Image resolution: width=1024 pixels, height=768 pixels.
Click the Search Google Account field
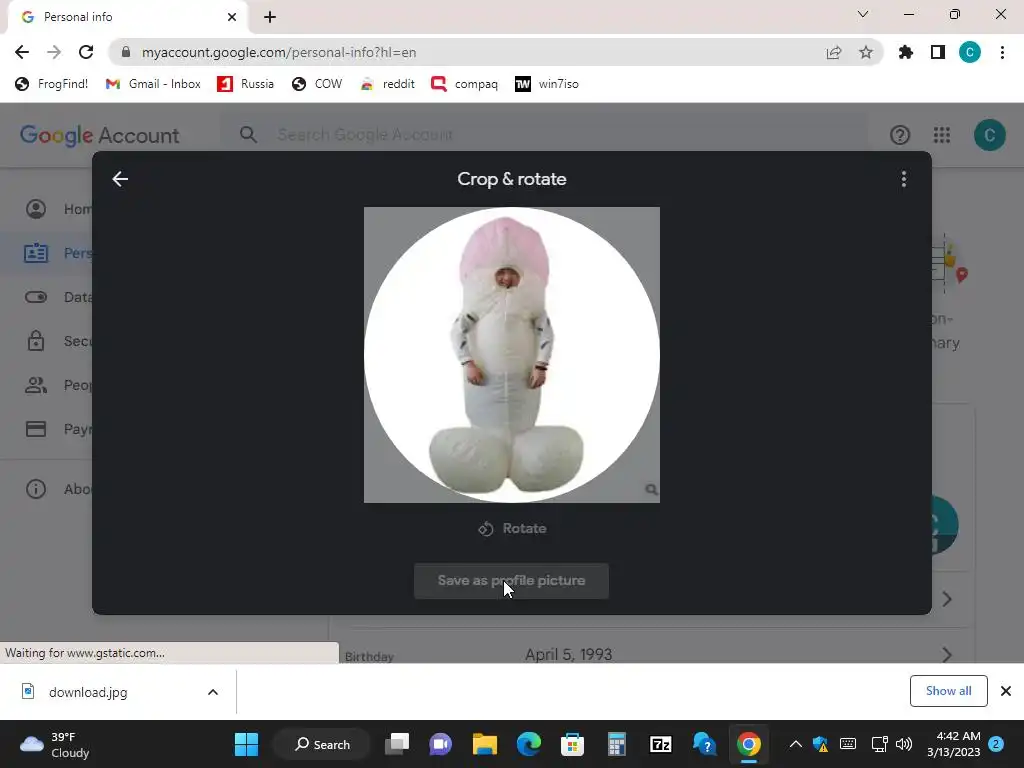543,135
